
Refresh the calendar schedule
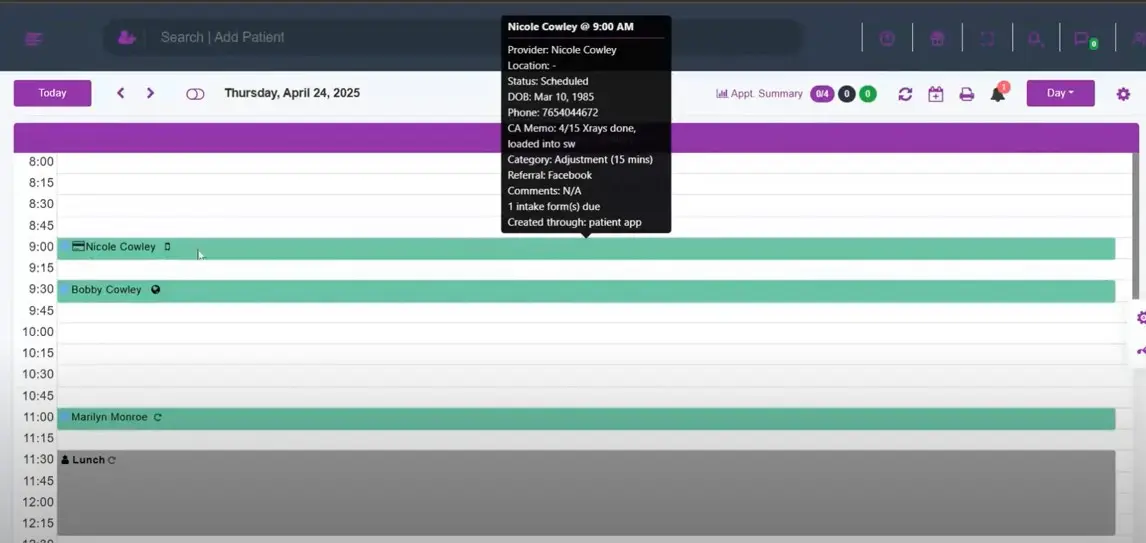tap(905, 94)
